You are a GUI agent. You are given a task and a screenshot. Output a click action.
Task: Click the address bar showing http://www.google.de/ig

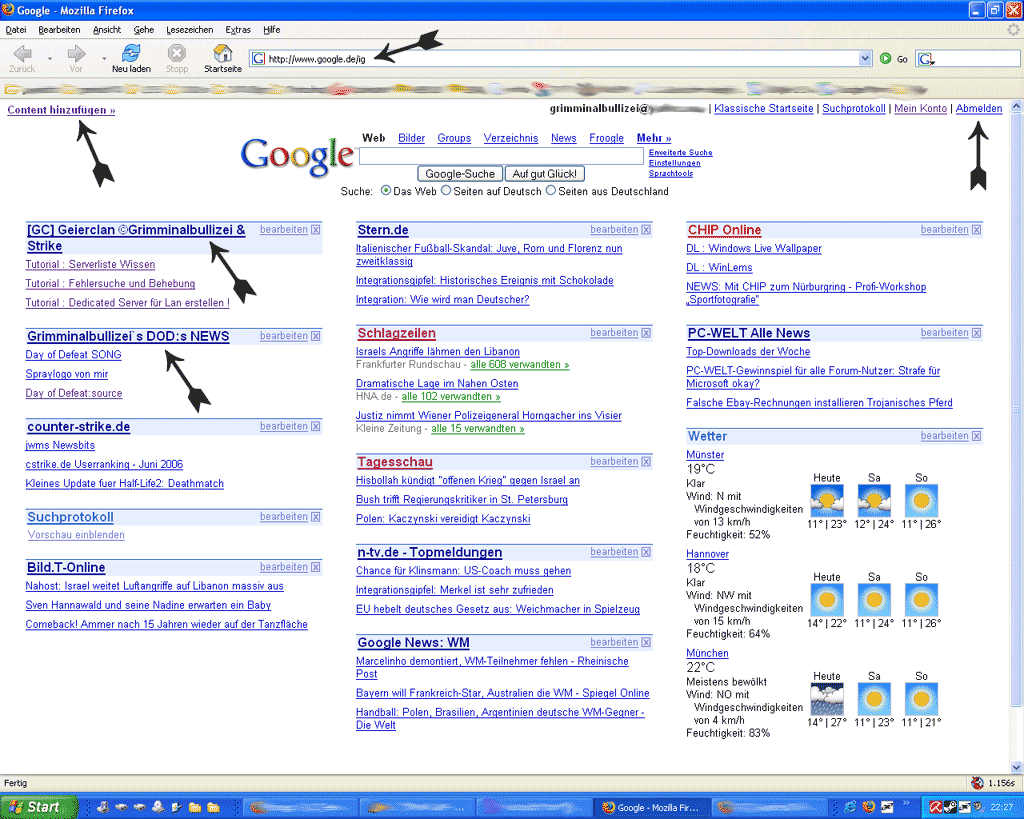tap(562, 59)
